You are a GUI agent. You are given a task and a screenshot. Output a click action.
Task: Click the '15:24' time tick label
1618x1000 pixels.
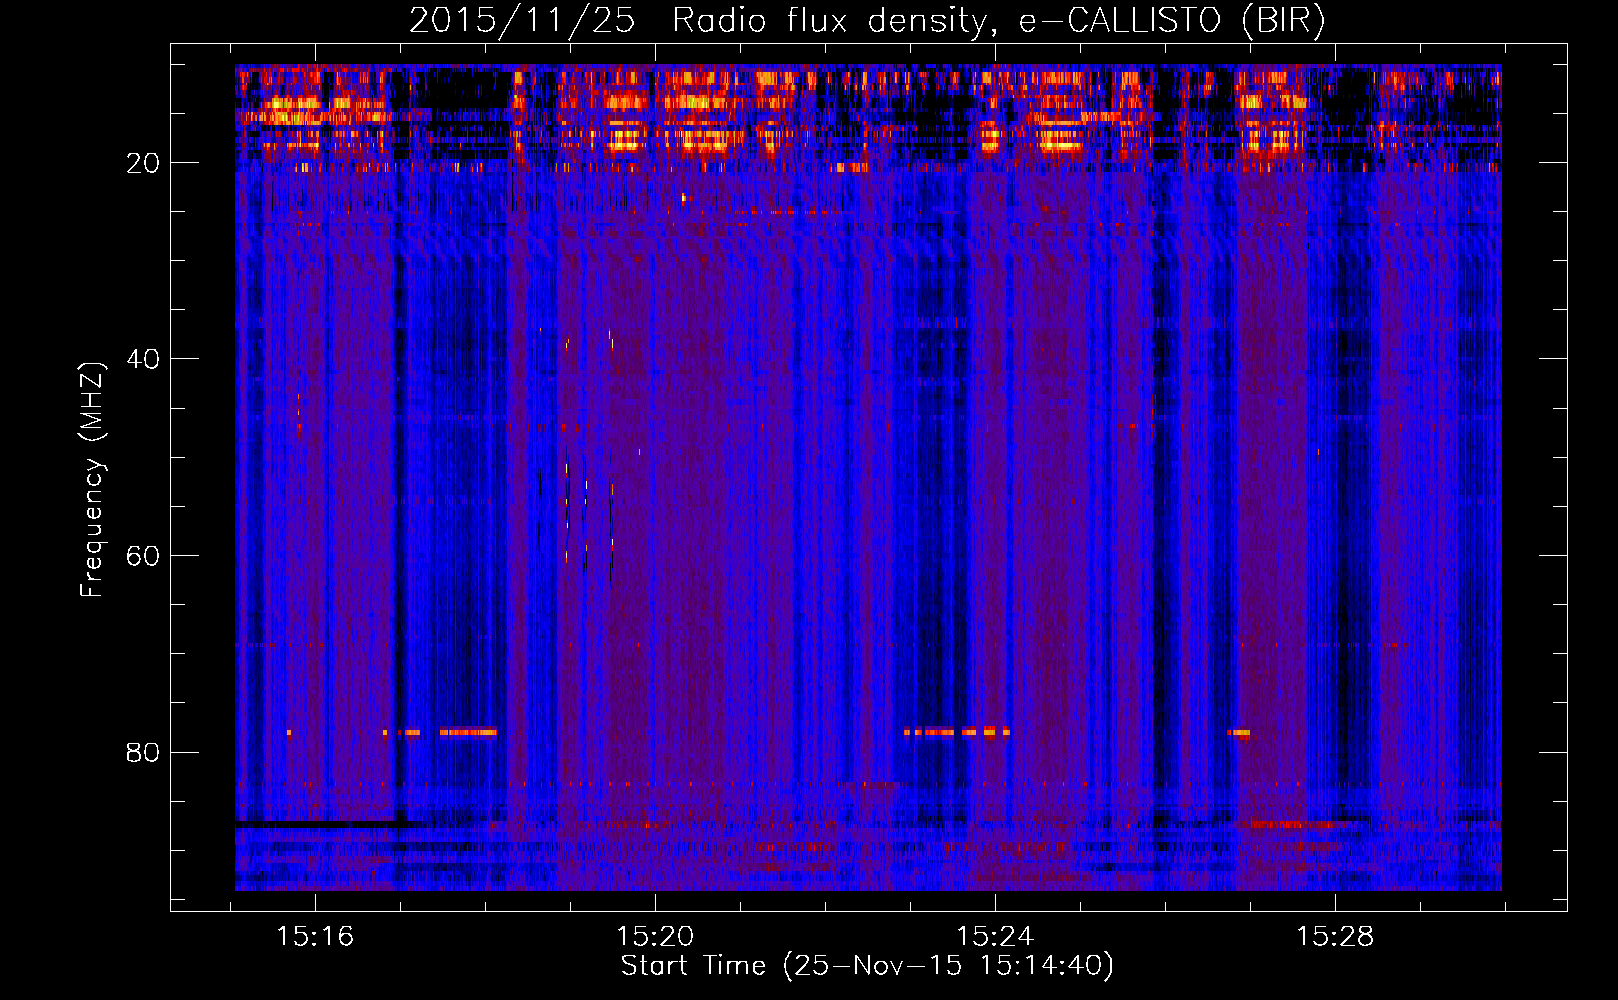(x=995, y=937)
